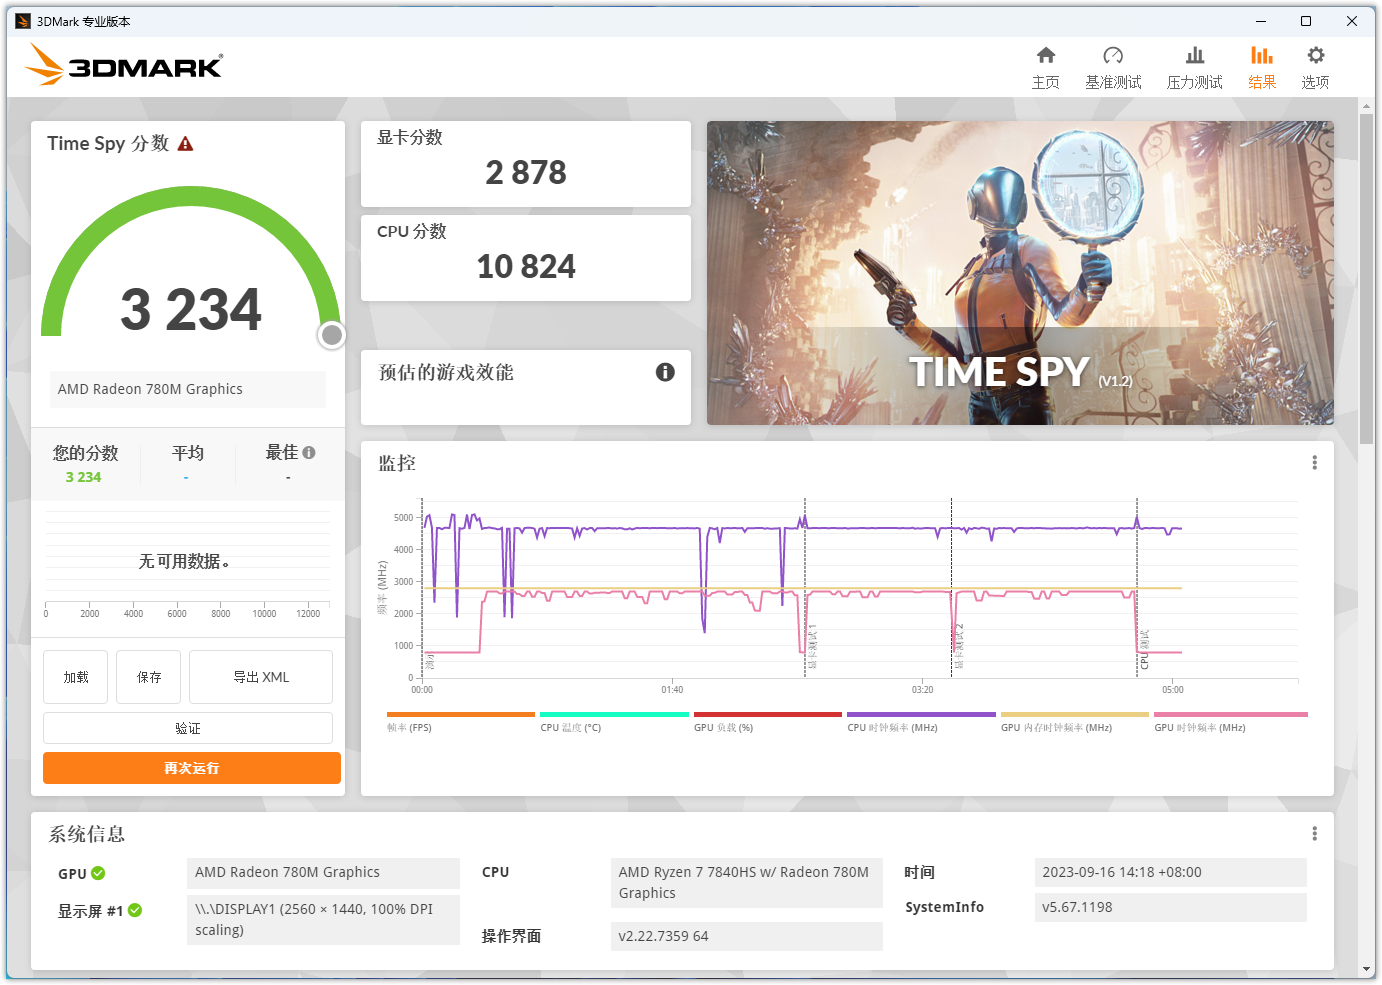Open the system info three-dot menu
Viewport: 1382px width, 985px height.
point(1314,834)
